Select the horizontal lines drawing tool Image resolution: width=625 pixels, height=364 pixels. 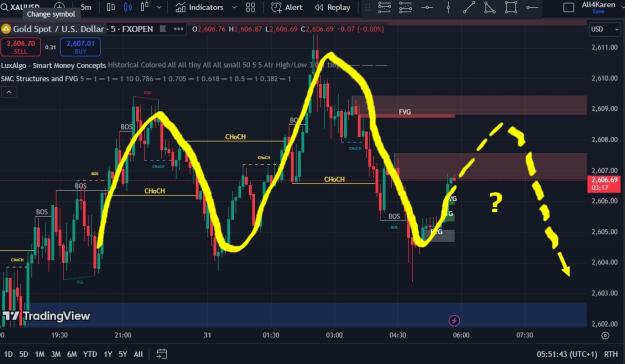pyautogui.click(x=384, y=7)
